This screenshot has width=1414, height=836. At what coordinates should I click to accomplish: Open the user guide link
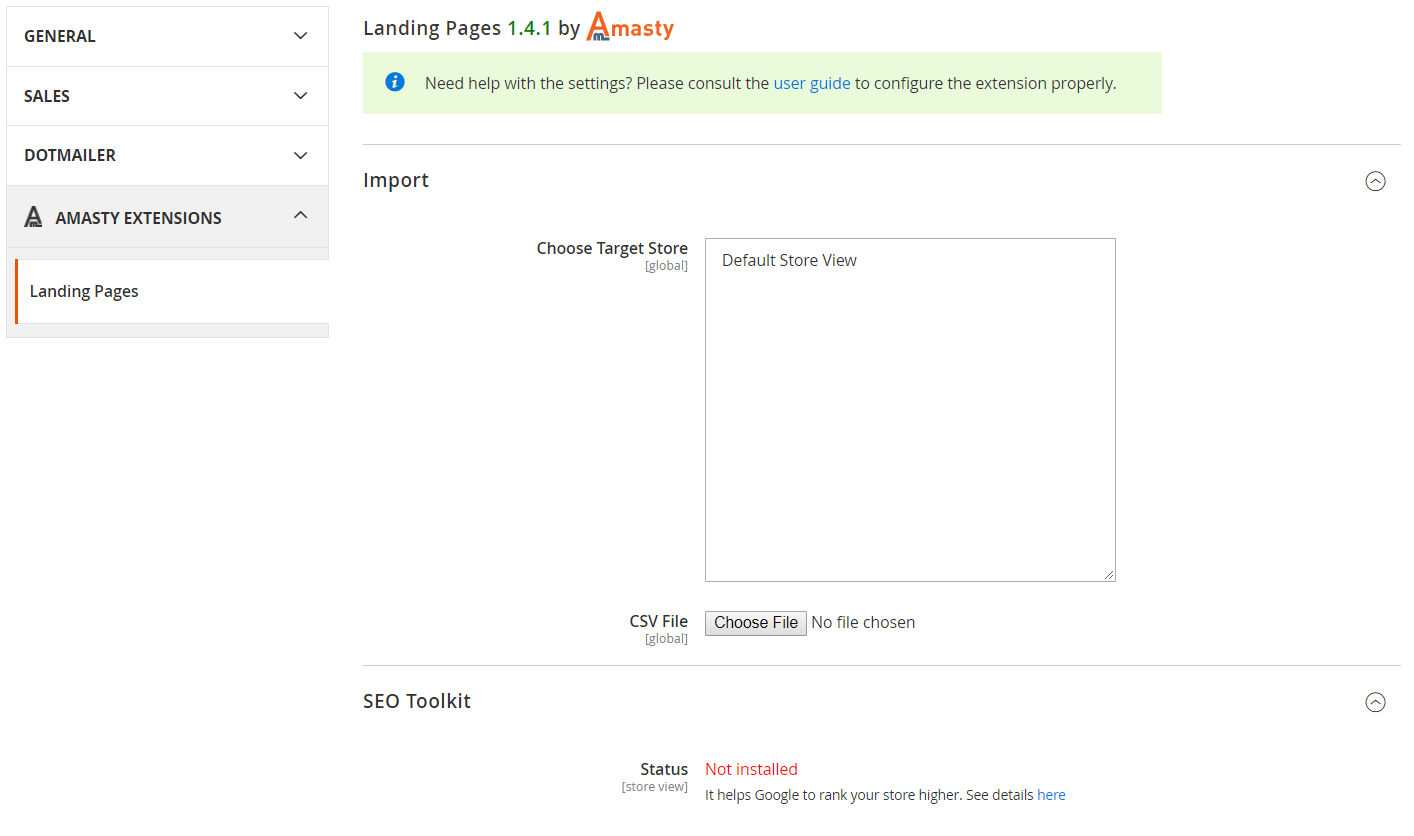811,84
